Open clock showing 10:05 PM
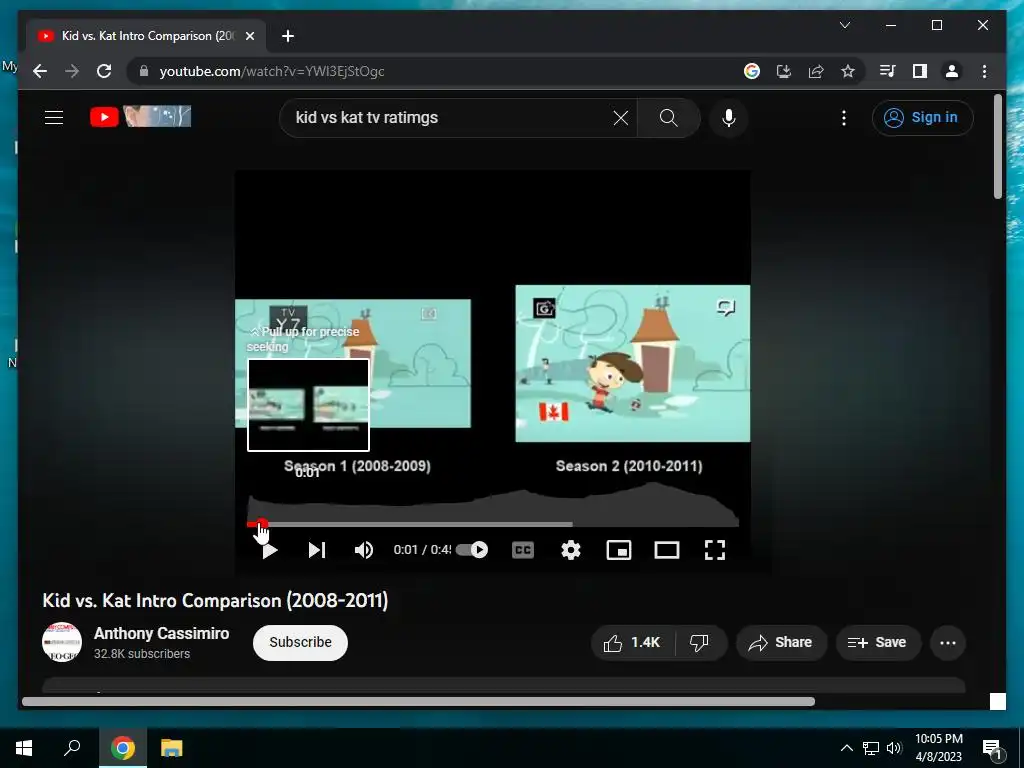Screen dimensions: 1024x768 point(938,748)
